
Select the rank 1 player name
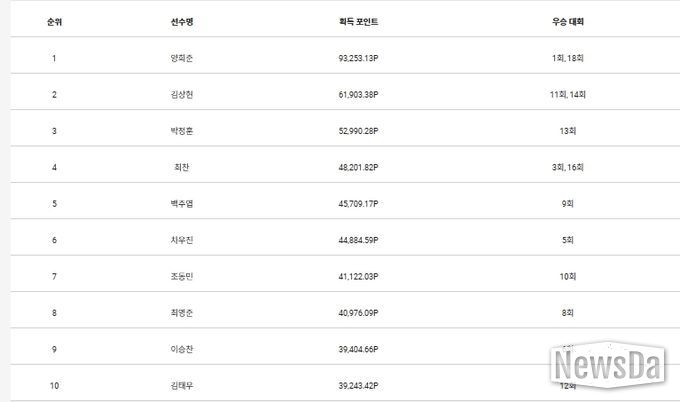(181, 58)
